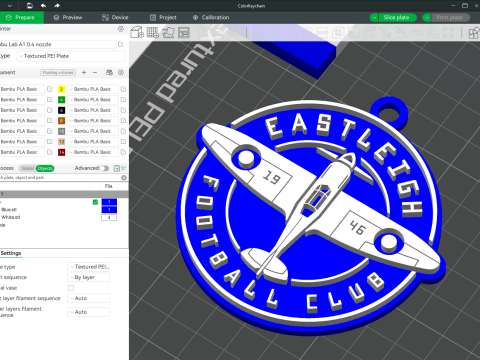Open filament 2 Bambu PLA Basic dropdown
Screen dimensions: 480x360
pyautogui.click(x=93, y=89)
